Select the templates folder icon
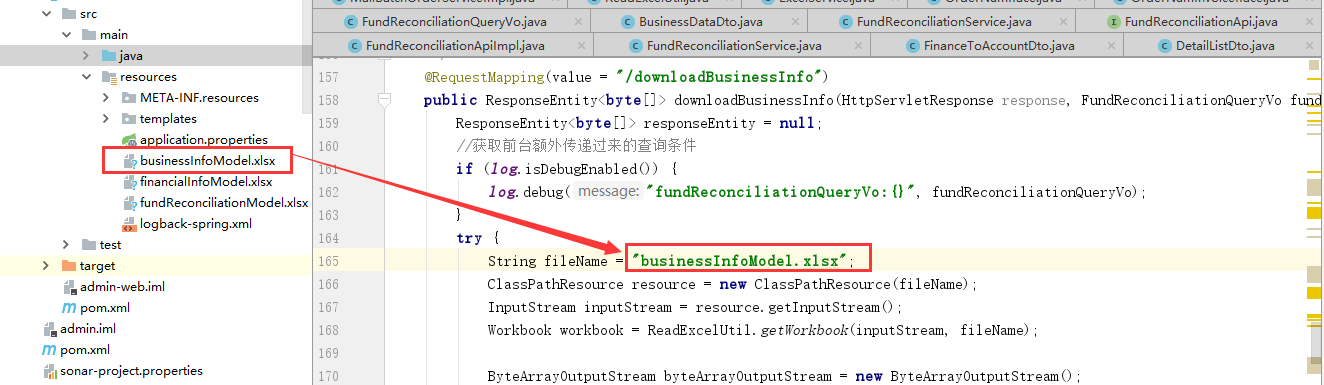The height and width of the screenshot is (385, 1324). 129,119
